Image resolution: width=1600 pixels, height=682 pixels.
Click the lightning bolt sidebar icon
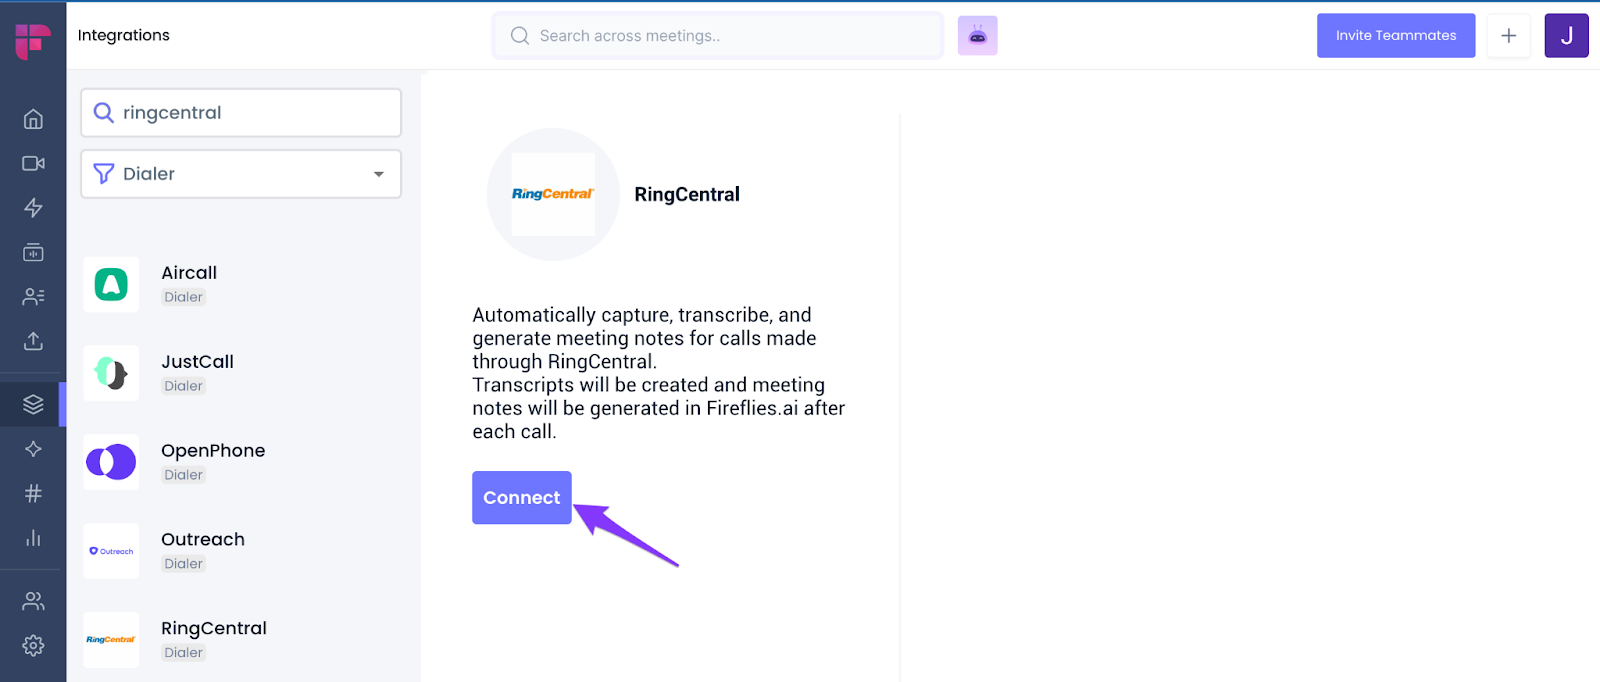(x=33, y=207)
